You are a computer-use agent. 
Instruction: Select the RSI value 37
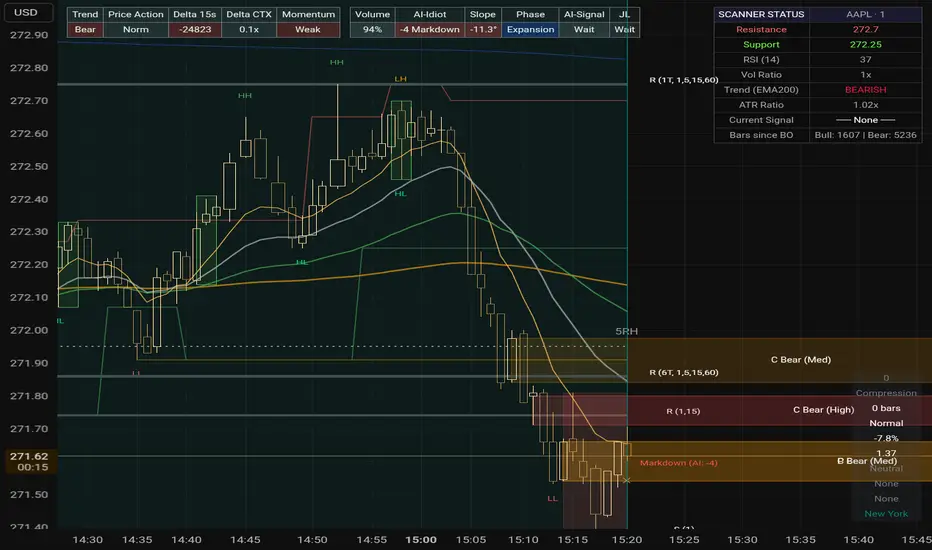pyautogui.click(x=865, y=59)
